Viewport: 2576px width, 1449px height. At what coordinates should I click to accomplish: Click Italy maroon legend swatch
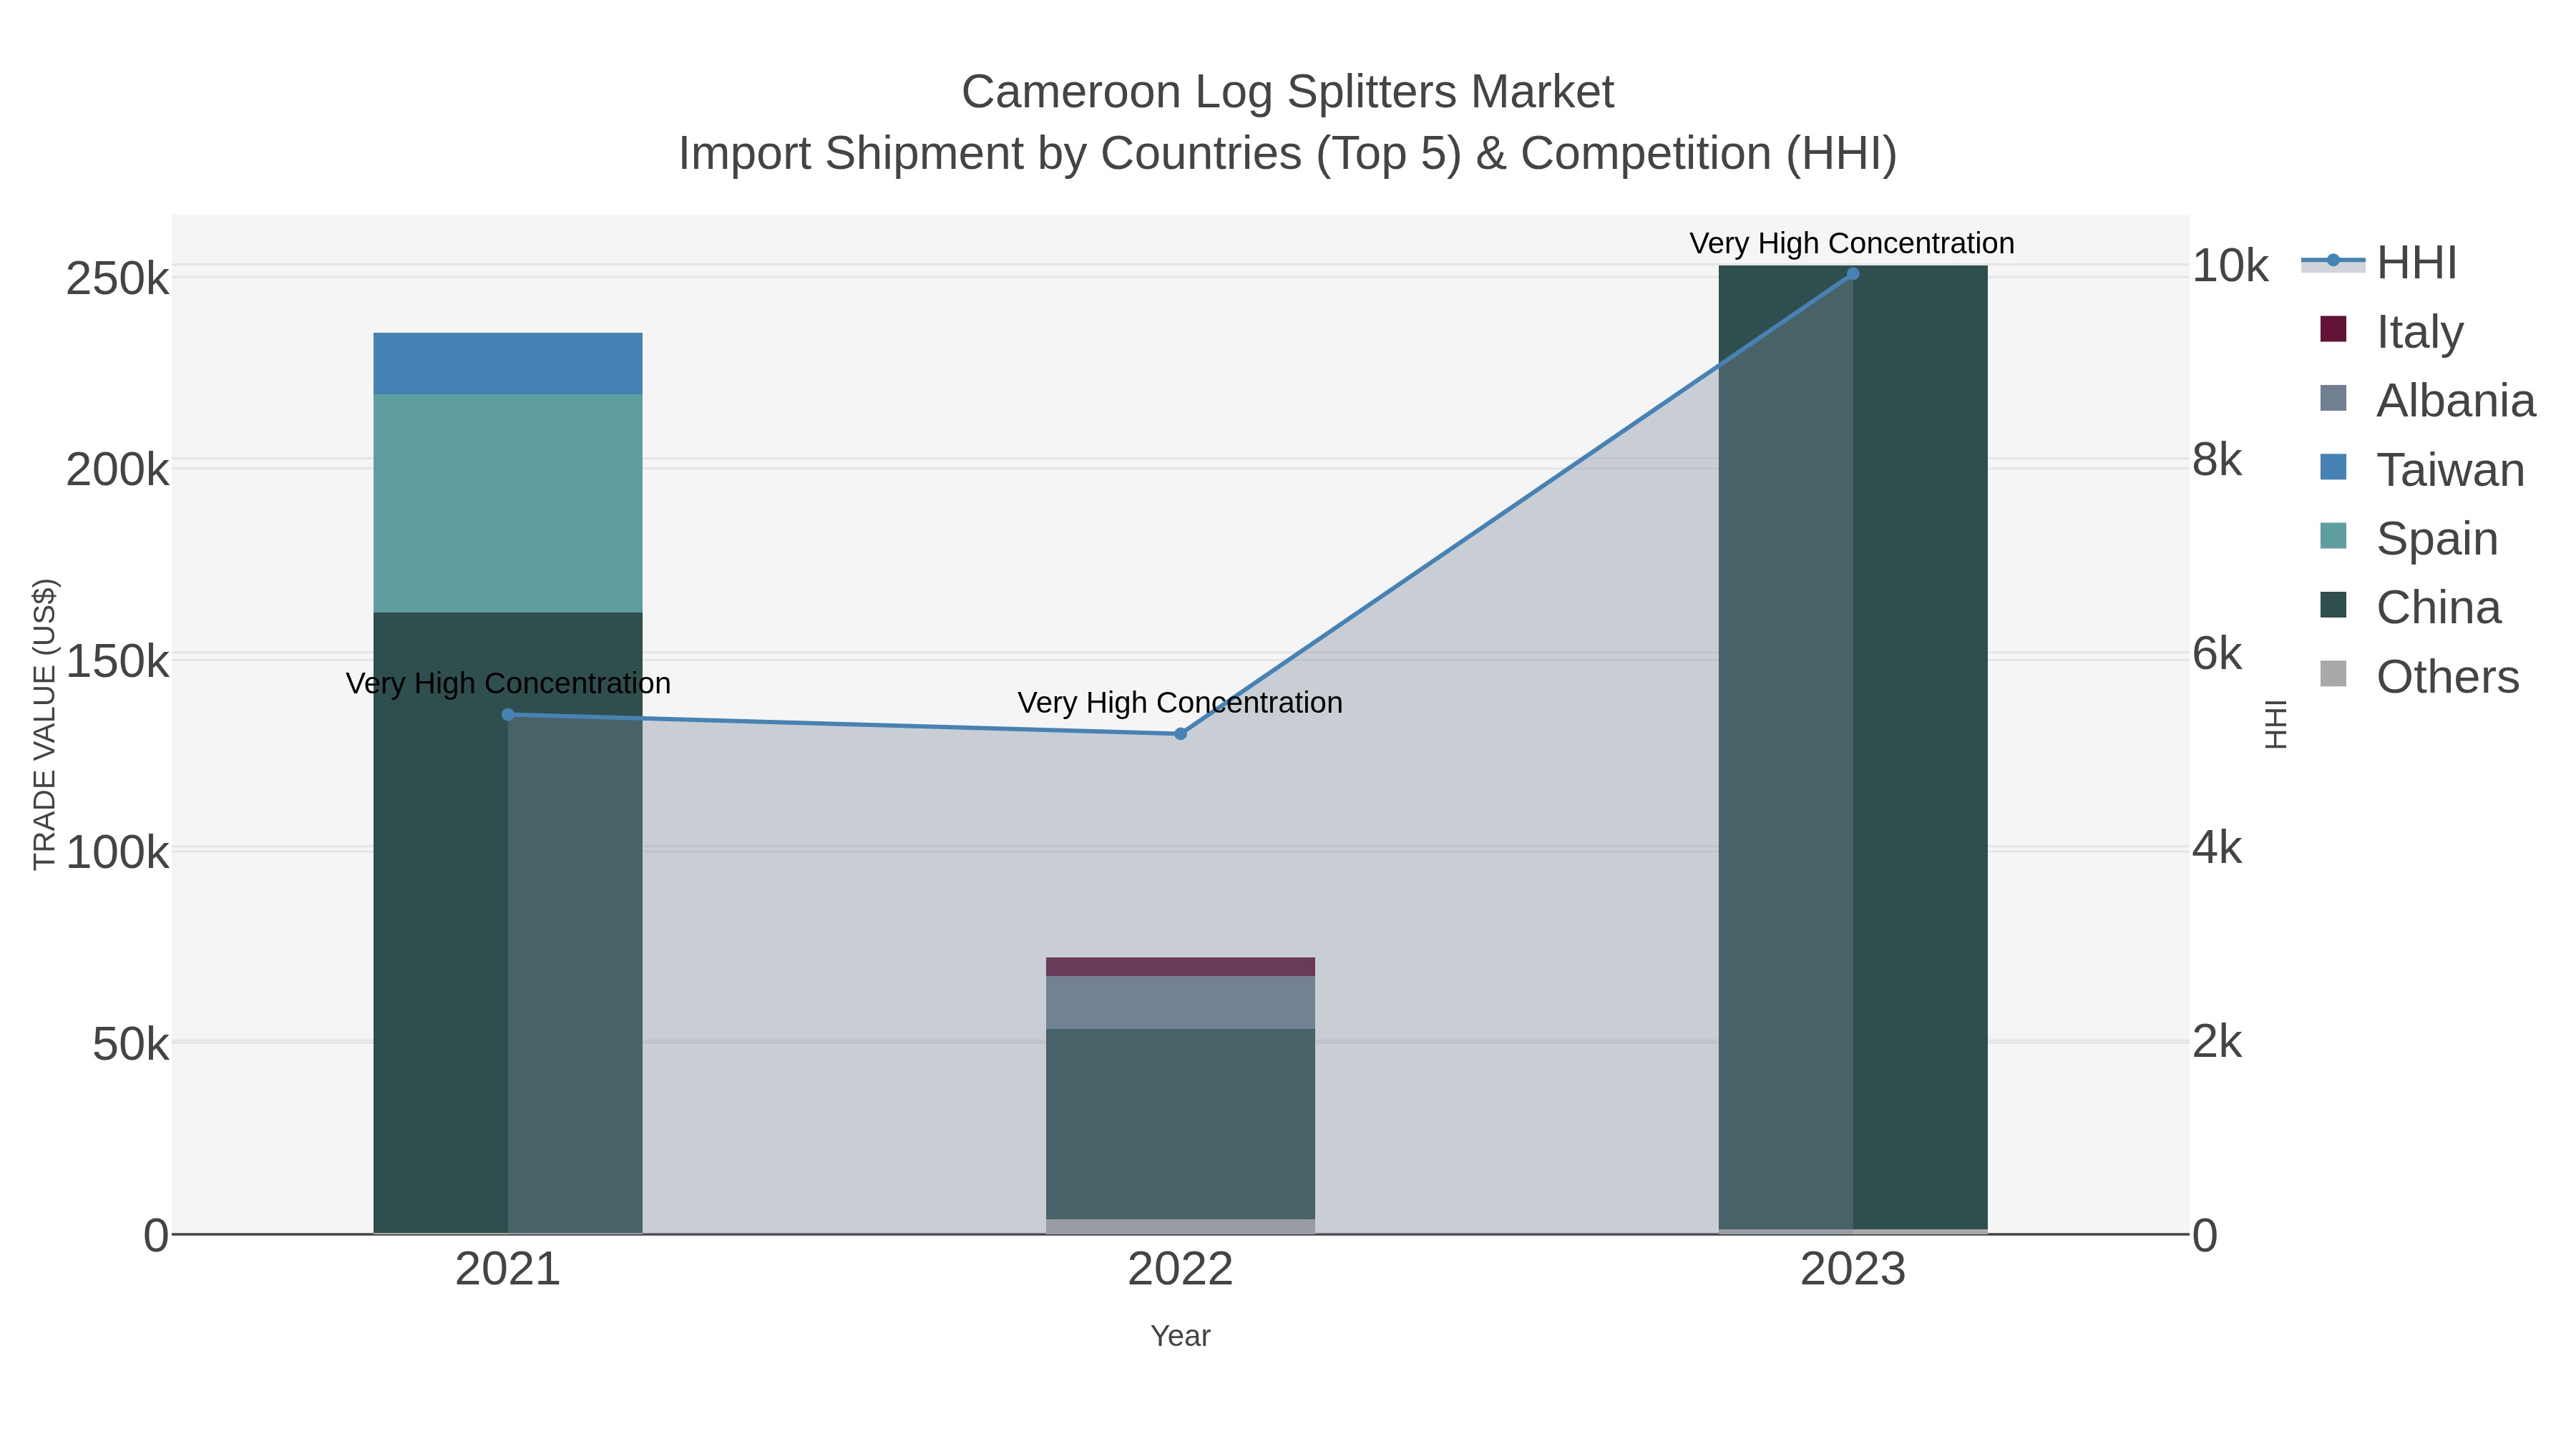point(2333,329)
